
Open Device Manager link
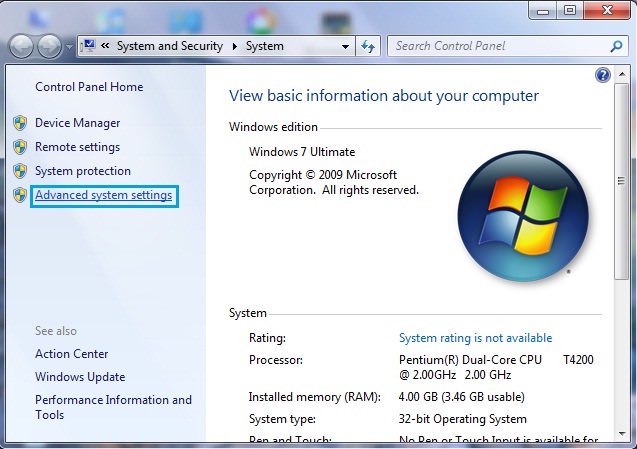pyautogui.click(x=78, y=123)
